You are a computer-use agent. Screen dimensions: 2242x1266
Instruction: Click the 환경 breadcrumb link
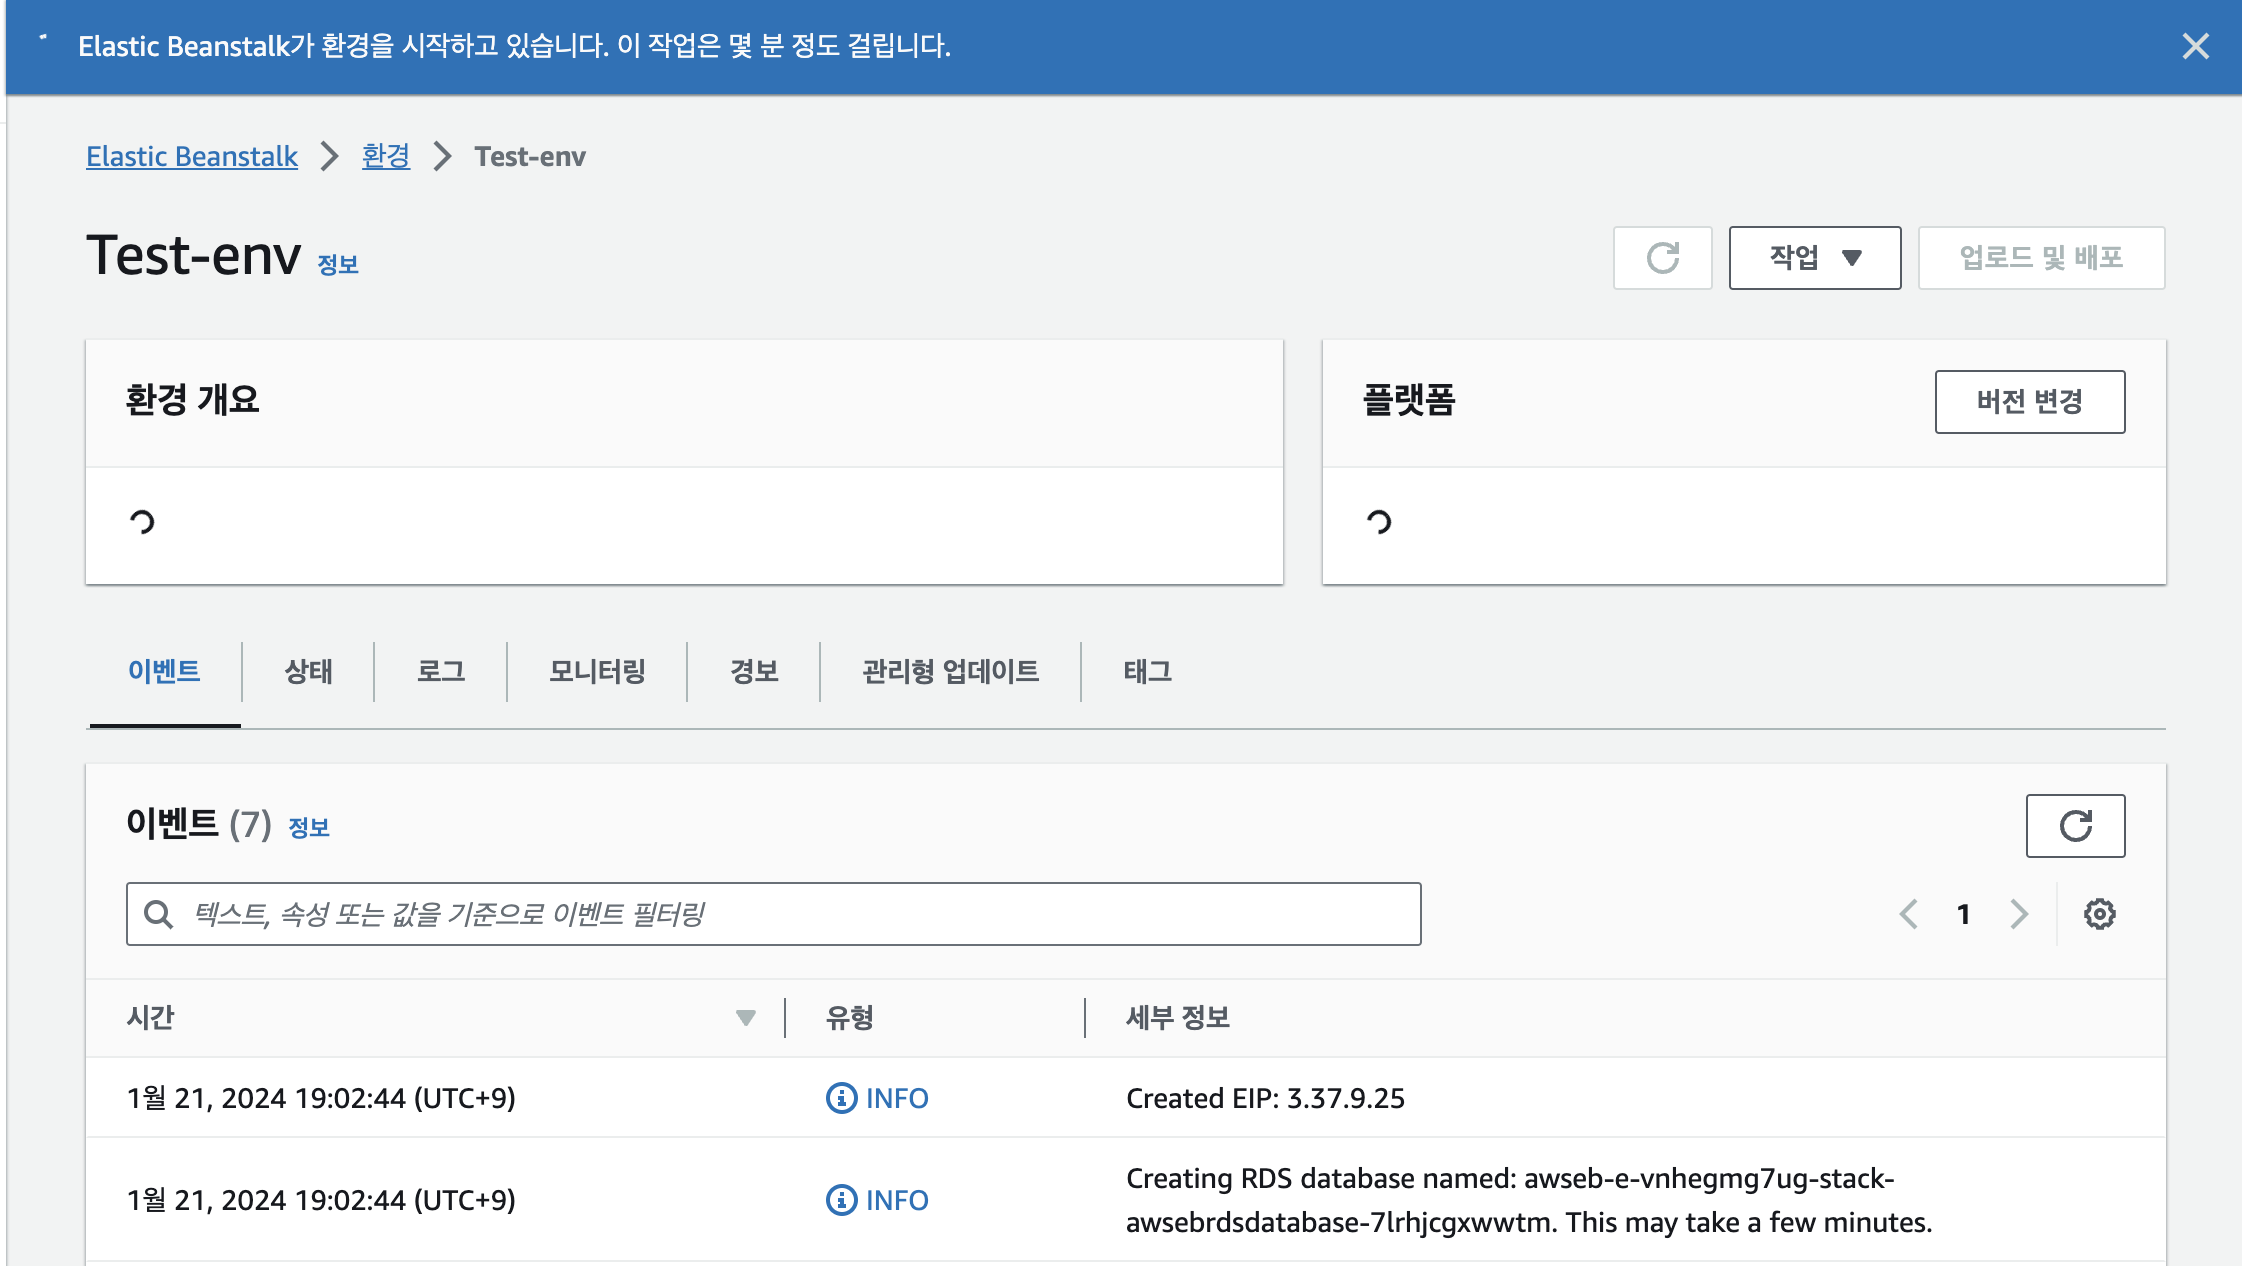(386, 156)
